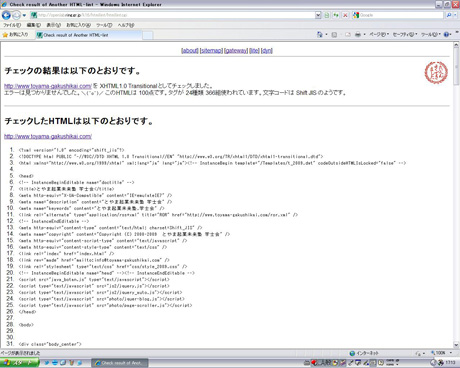Image resolution: width=460 pixels, height=368 pixels.
Task: Follow the [dyn] link
Action: [x=267, y=51]
